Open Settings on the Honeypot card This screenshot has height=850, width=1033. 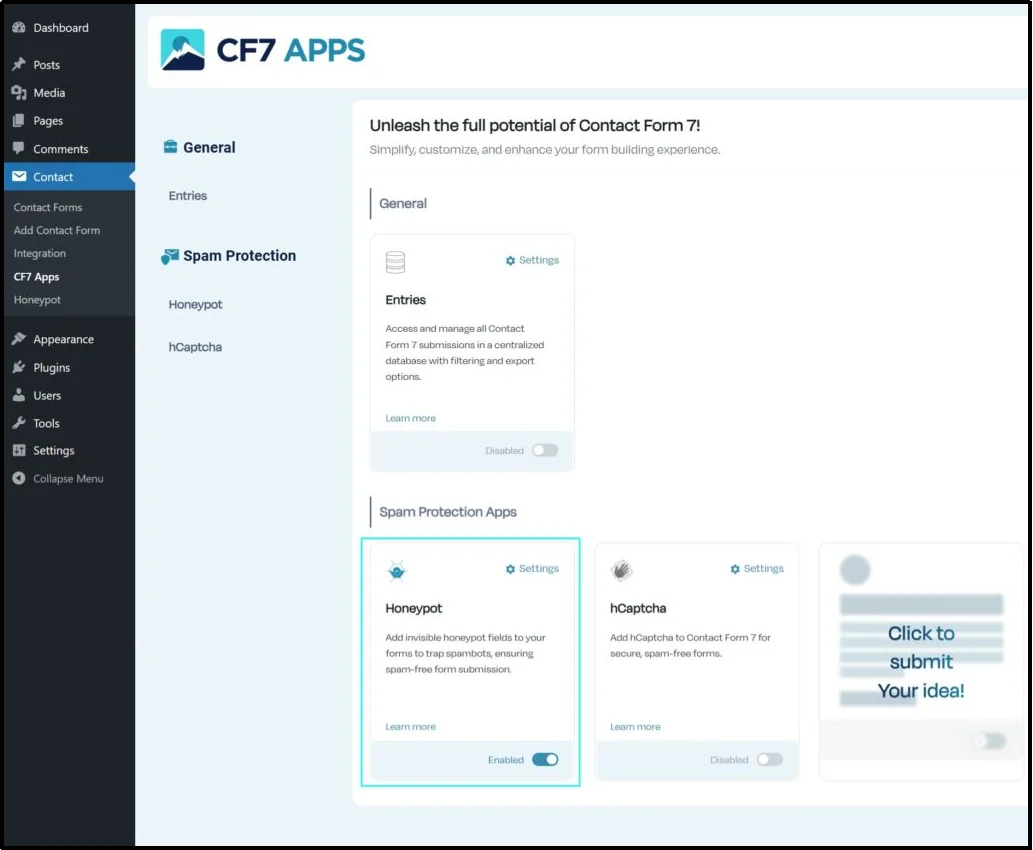(x=532, y=568)
